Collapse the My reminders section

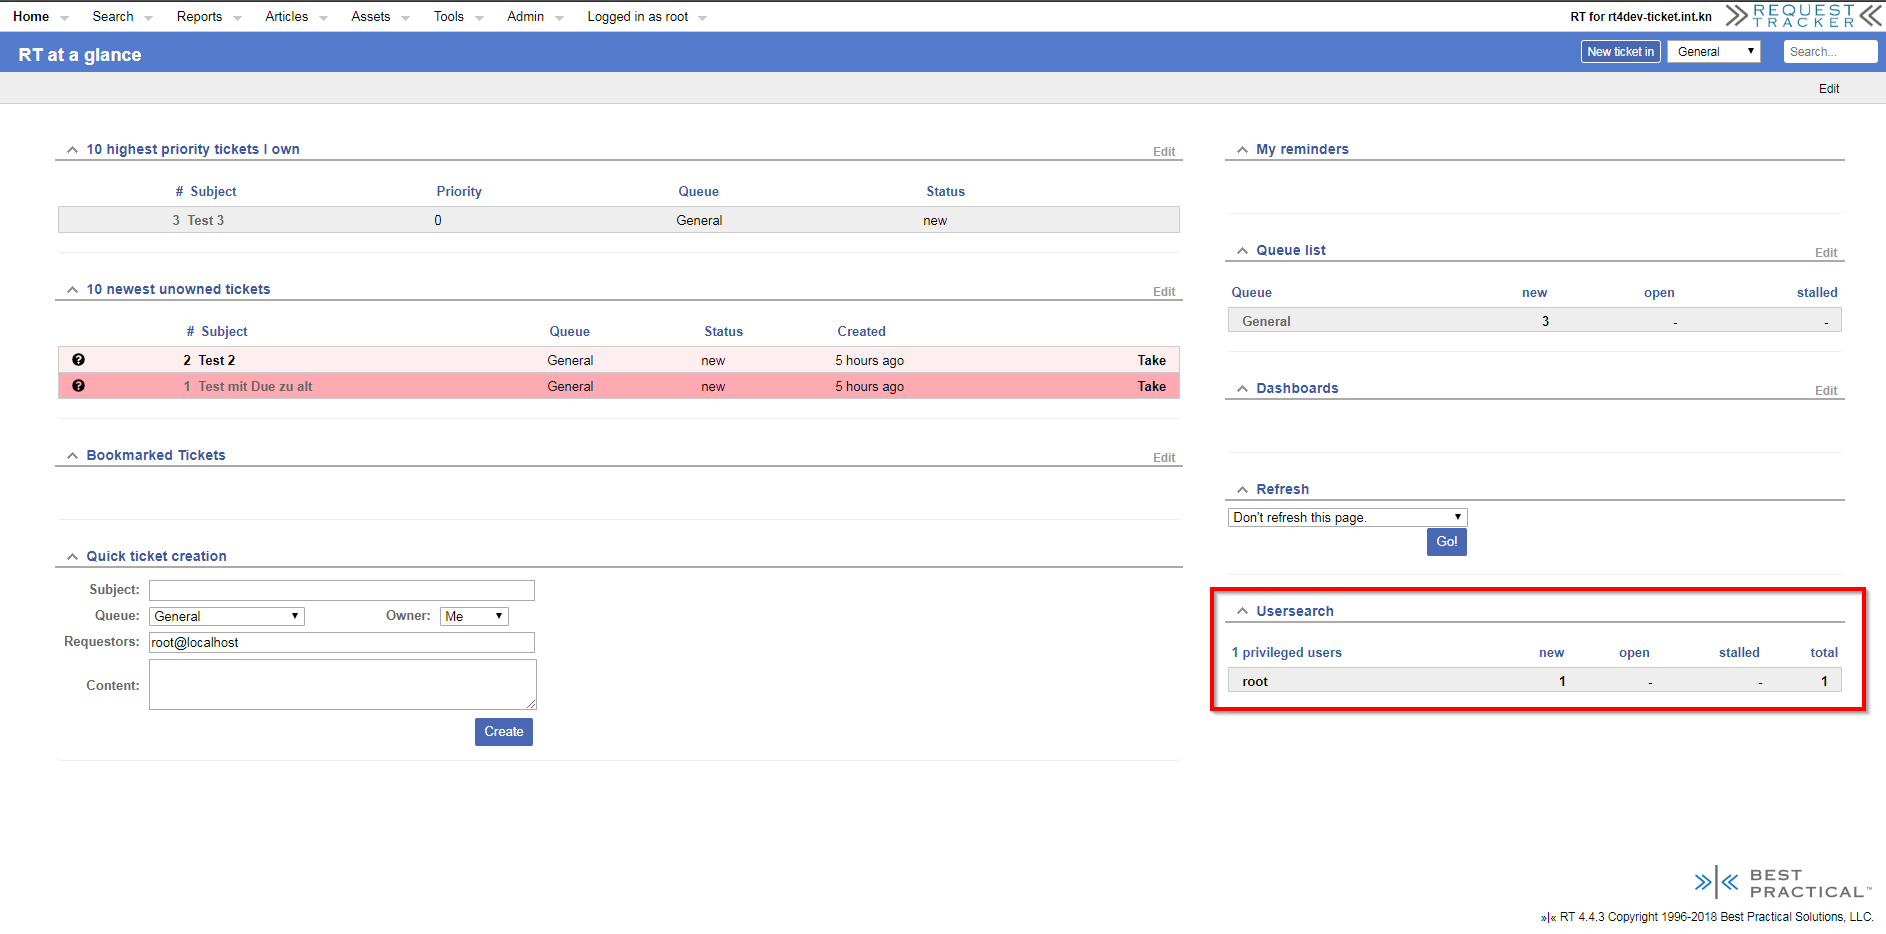pyautogui.click(x=1242, y=149)
